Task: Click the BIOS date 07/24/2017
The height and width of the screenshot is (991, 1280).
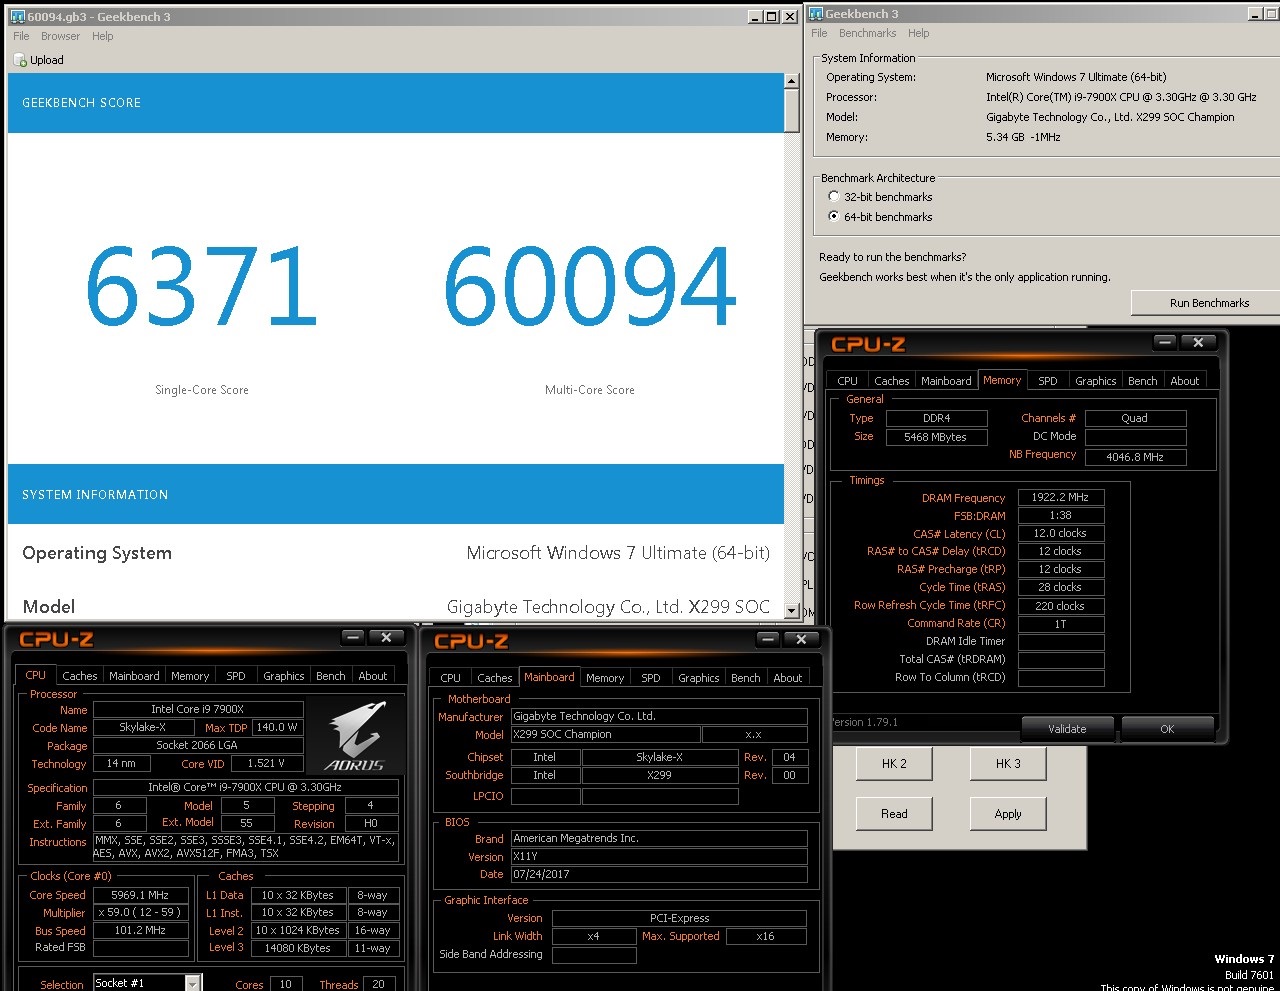Action: (x=659, y=874)
